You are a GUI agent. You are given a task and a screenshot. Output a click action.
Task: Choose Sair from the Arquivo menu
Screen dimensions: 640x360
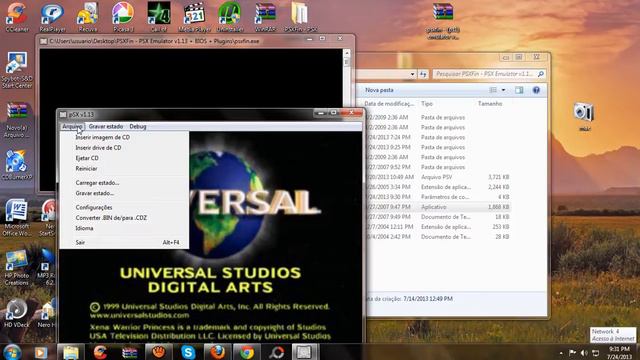click(x=124, y=242)
